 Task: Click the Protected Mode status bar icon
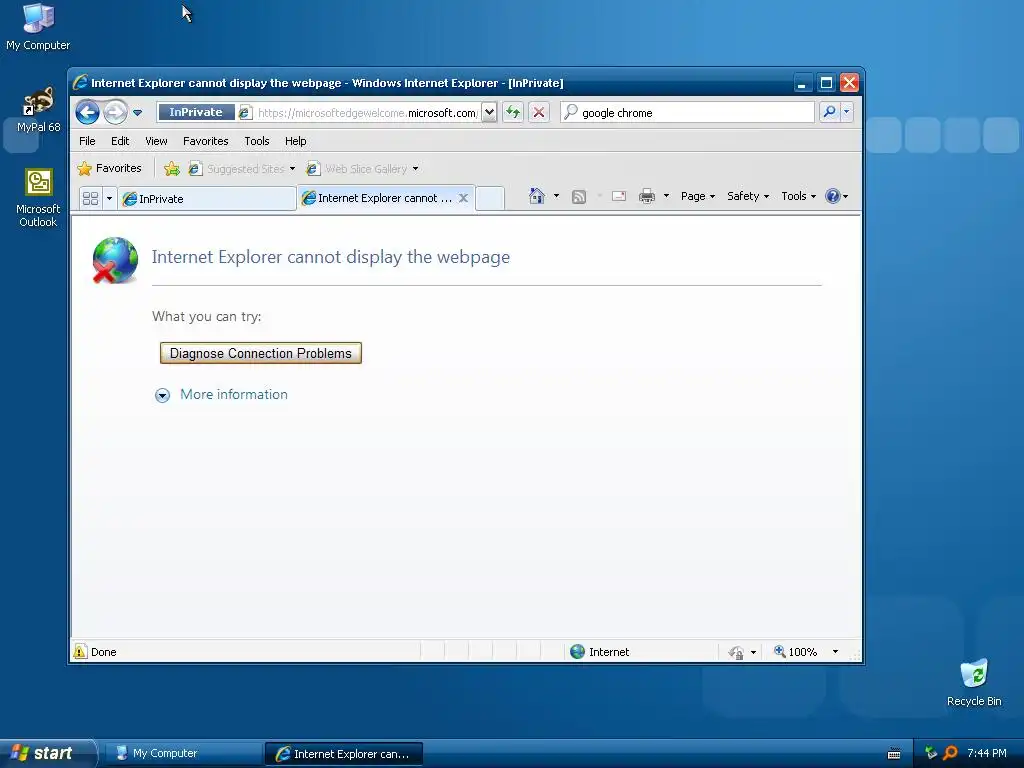(736, 652)
